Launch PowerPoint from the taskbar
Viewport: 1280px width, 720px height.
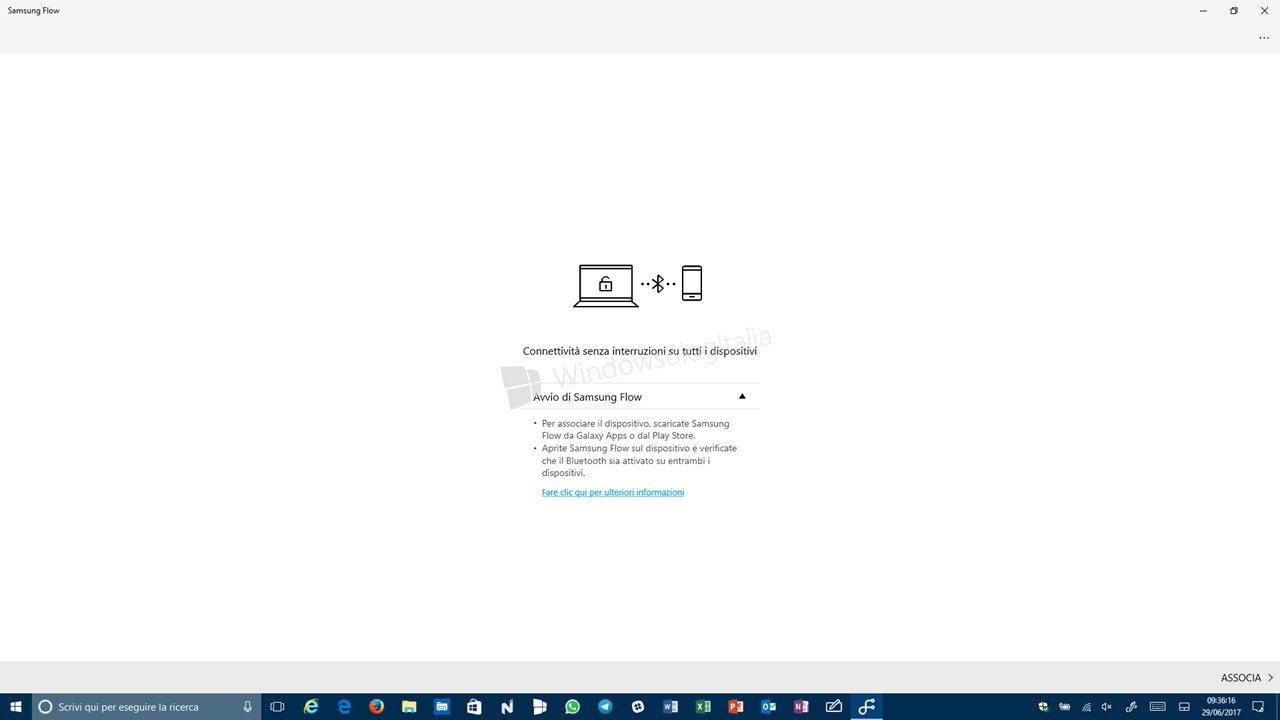tap(736, 707)
